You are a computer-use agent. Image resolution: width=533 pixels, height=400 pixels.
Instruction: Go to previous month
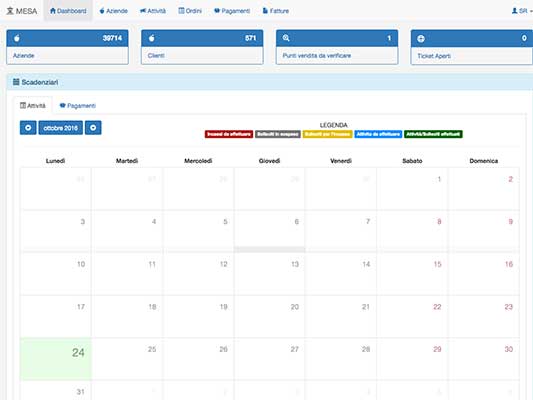[28, 128]
